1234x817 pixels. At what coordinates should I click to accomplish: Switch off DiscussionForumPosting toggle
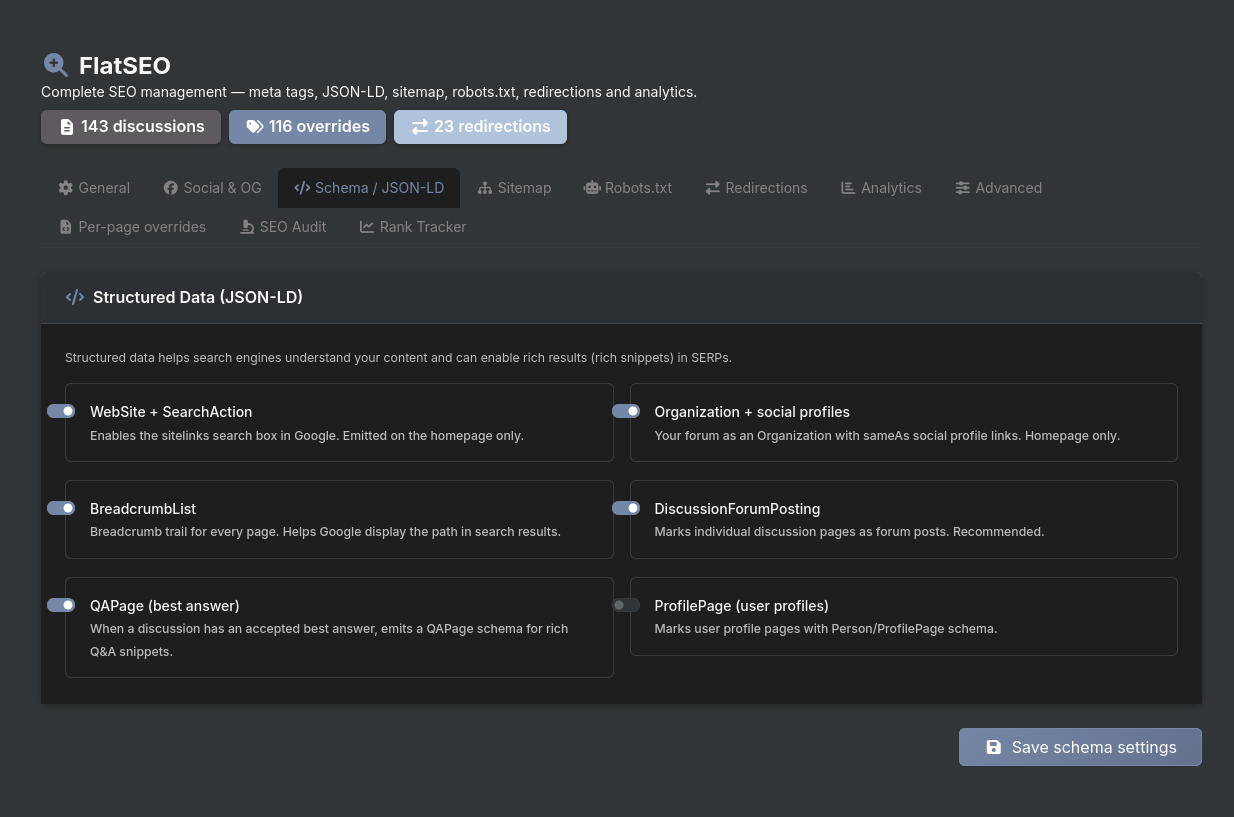pyautogui.click(x=626, y=508)
